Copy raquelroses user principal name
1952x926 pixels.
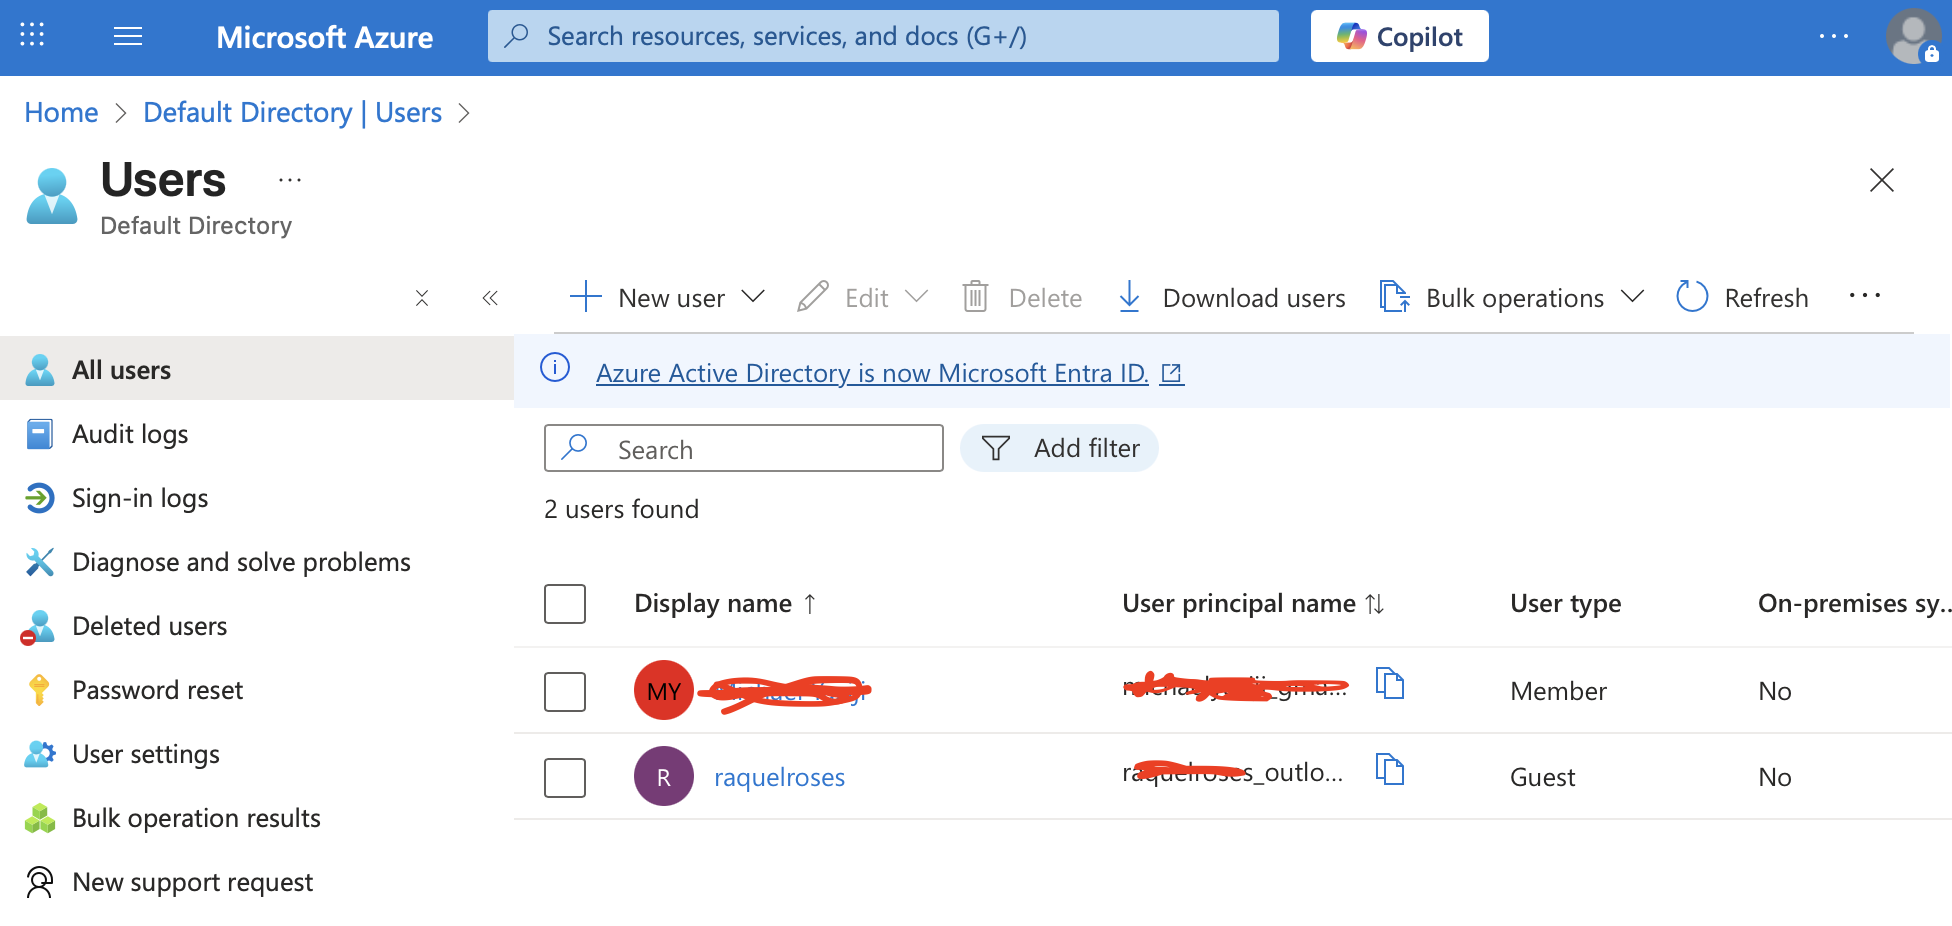tap(1390, 770)
